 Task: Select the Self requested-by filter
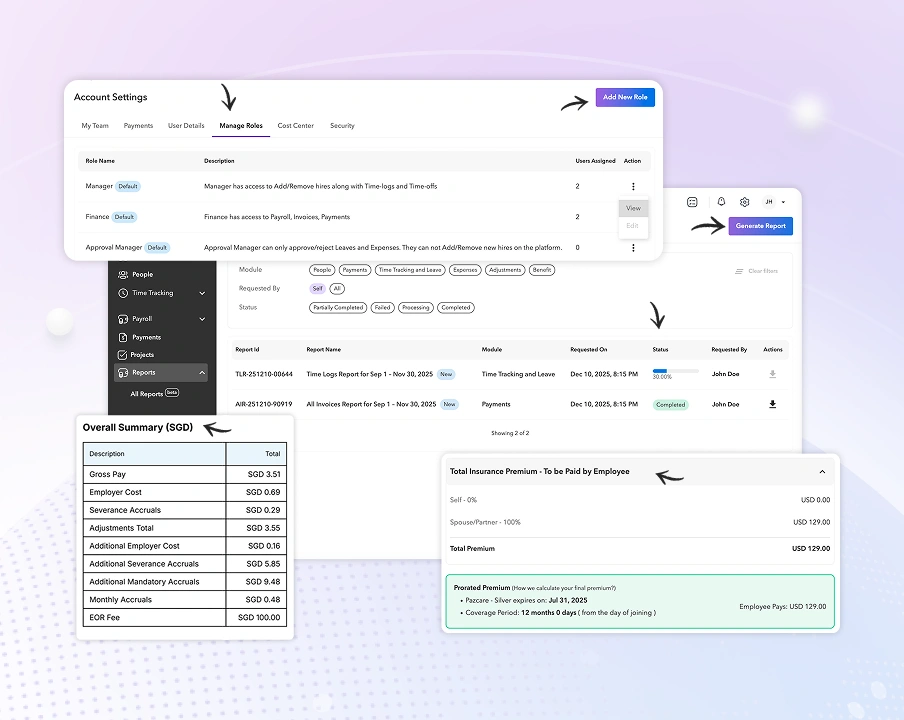[318, 289]
